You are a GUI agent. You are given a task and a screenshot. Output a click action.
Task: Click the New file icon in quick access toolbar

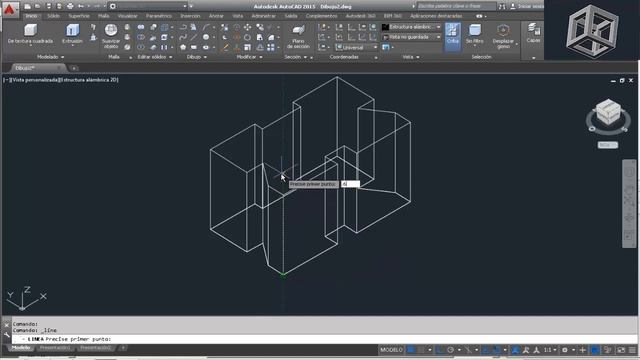tap(27, 7)
